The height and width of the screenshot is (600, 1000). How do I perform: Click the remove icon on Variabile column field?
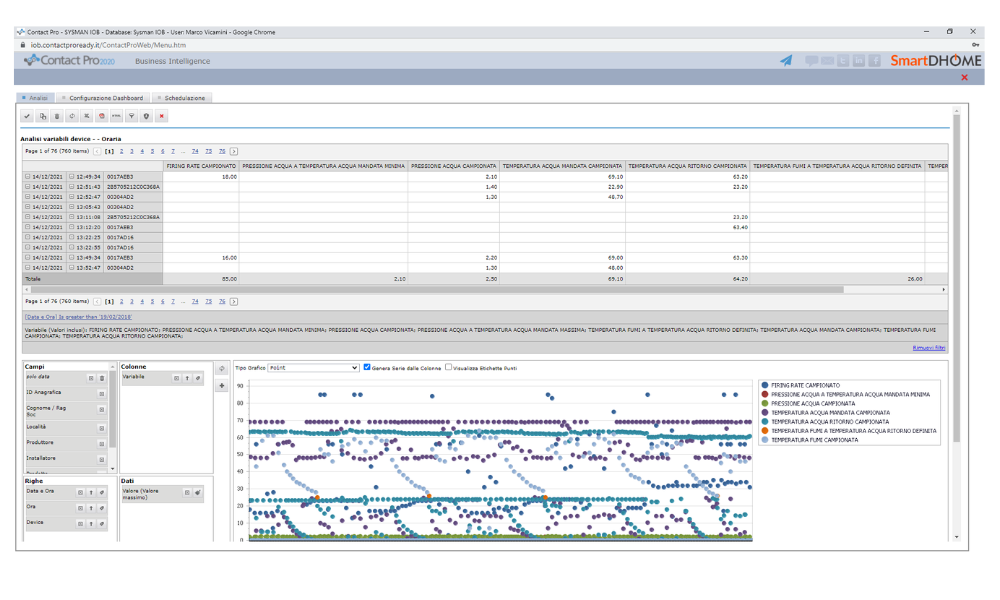(x=176, y=378)
